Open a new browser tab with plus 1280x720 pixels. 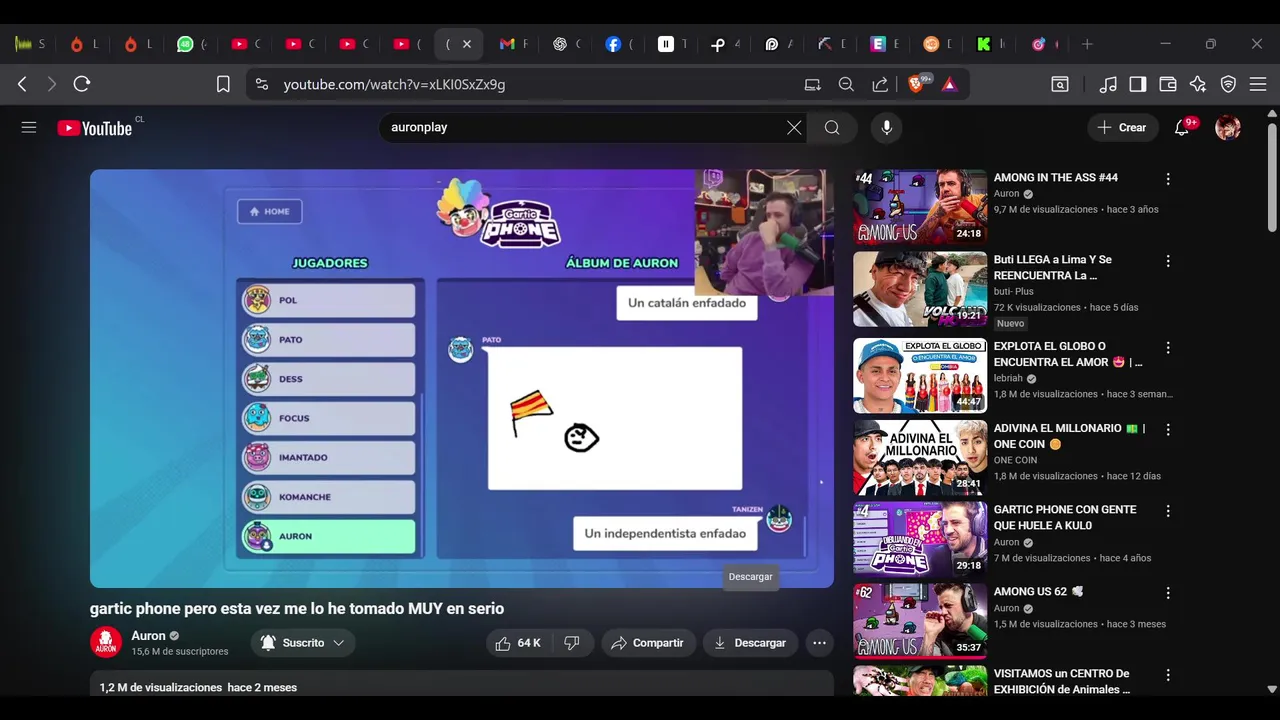tap(1087, 44)
